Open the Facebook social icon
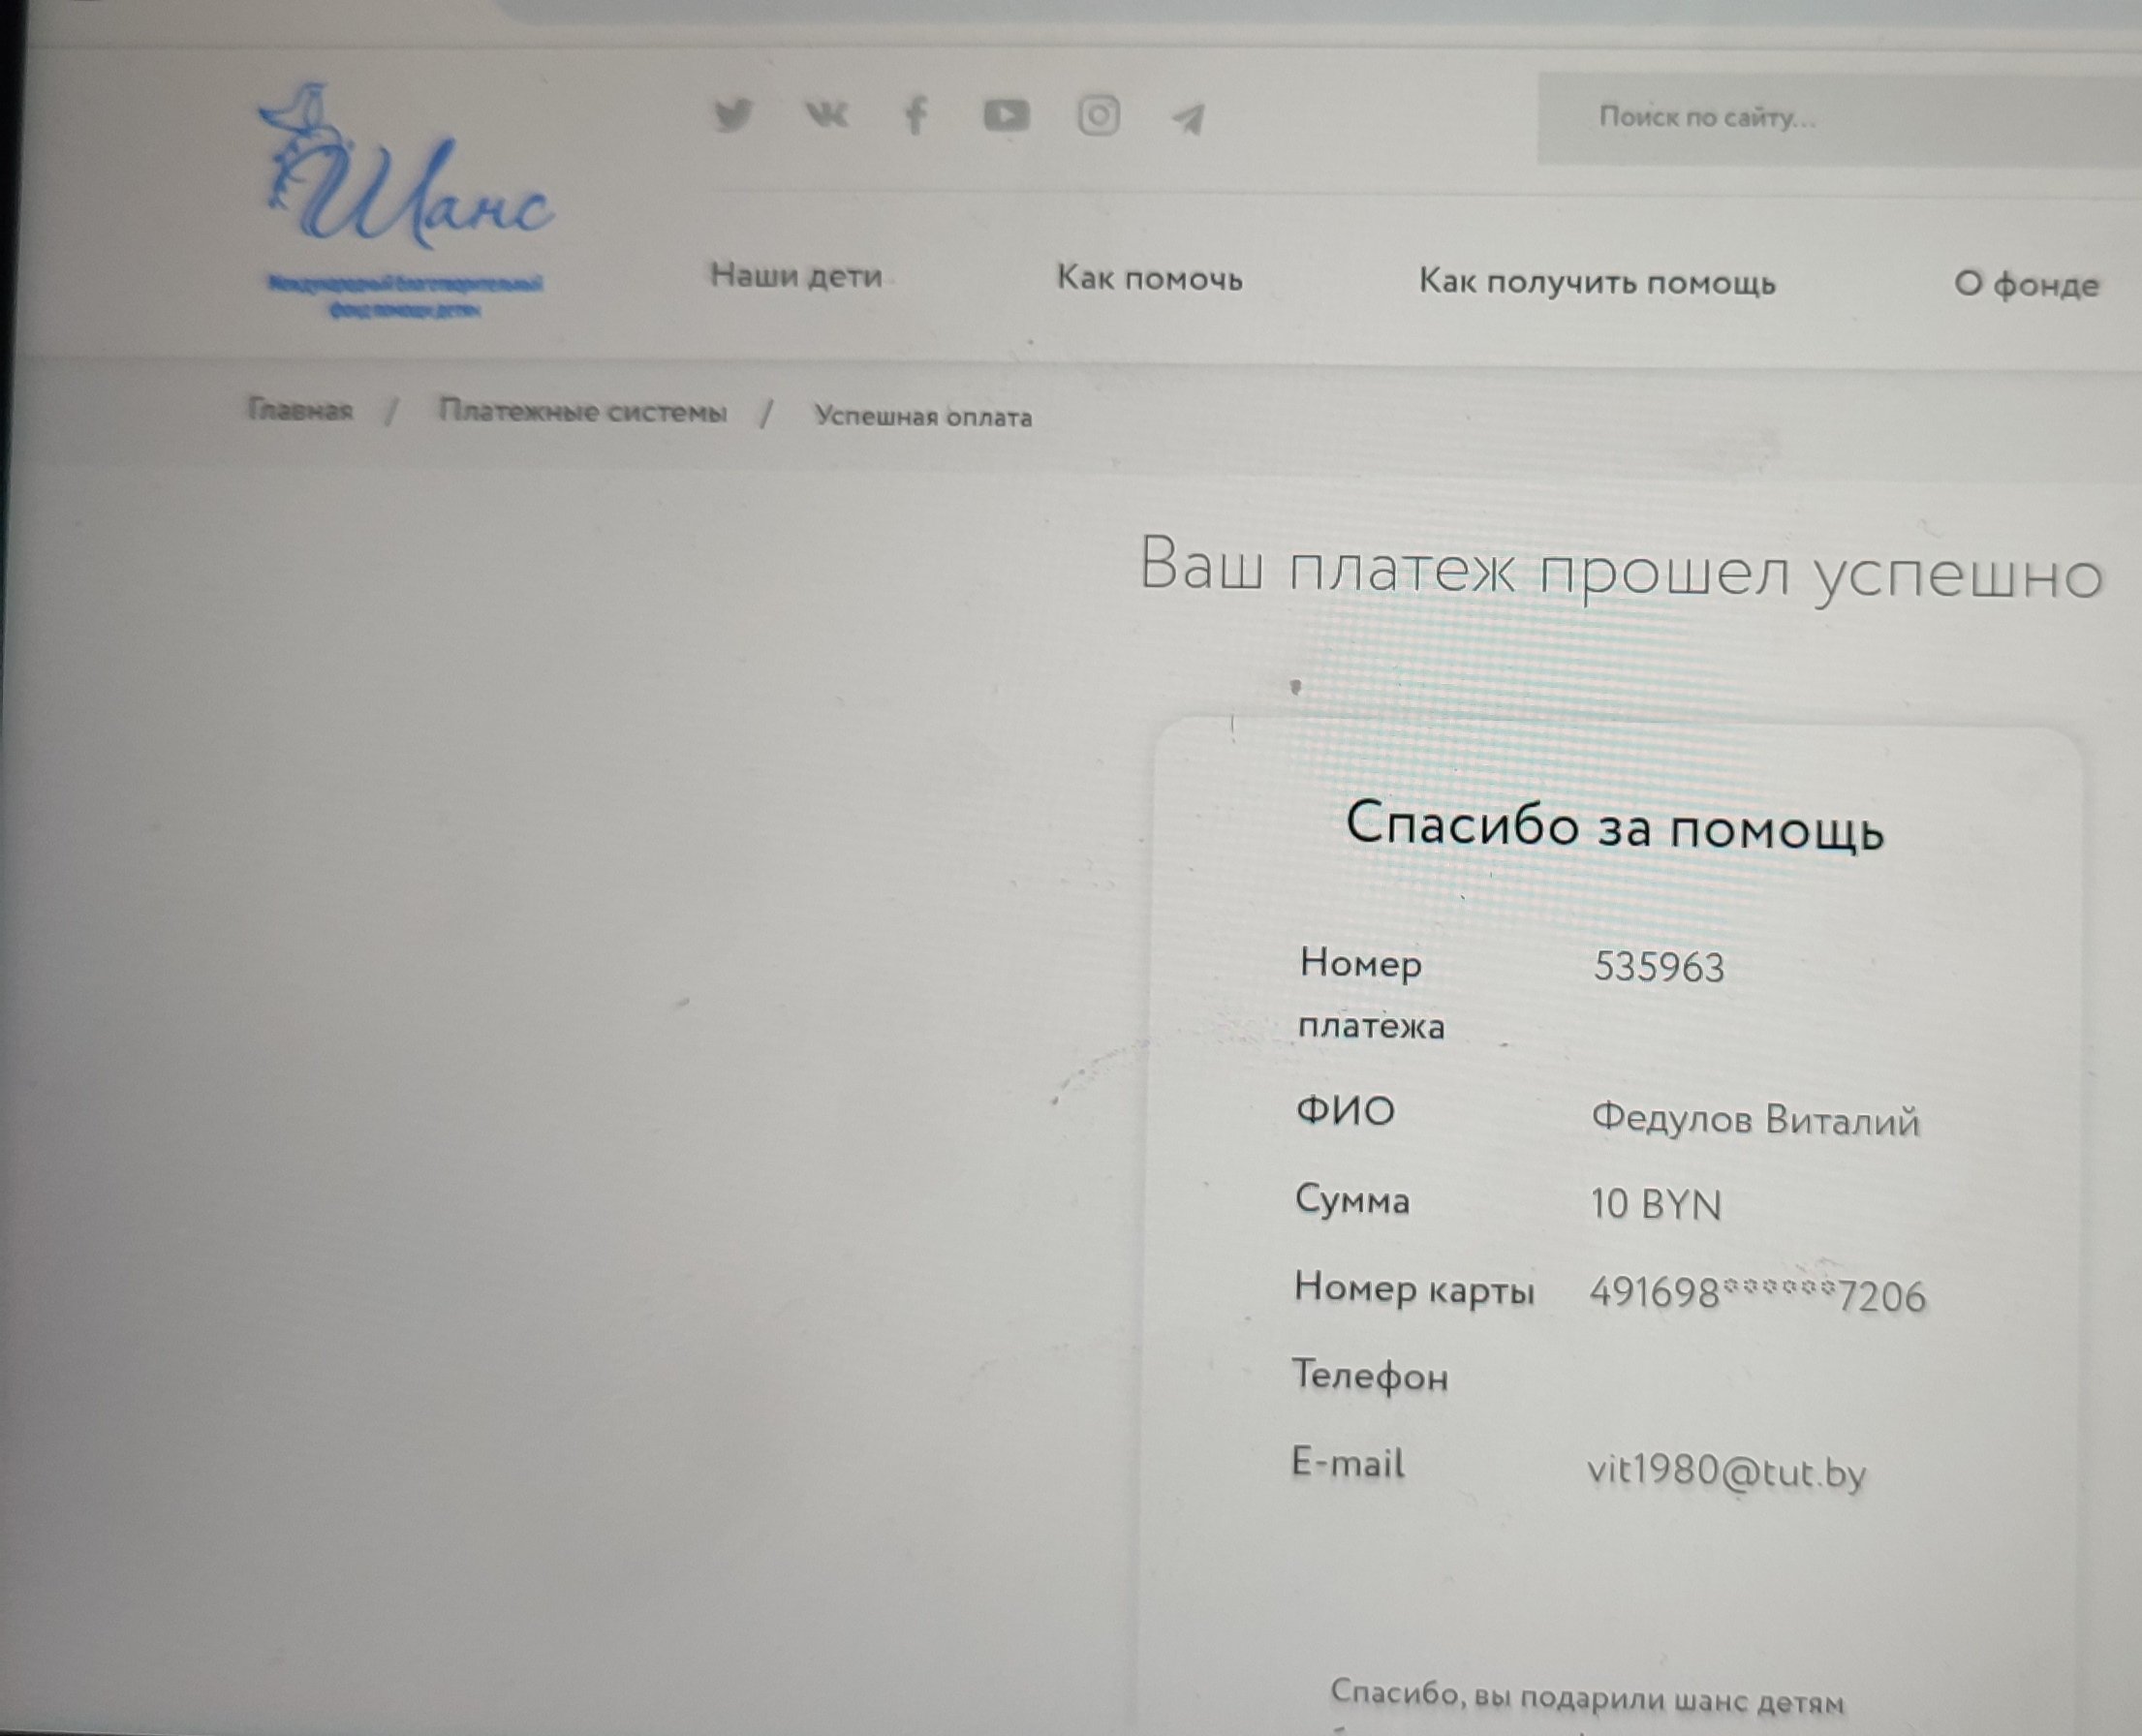Image resolution: width=2142 pixels, height=1736 pixels. [x=915, y=116]
